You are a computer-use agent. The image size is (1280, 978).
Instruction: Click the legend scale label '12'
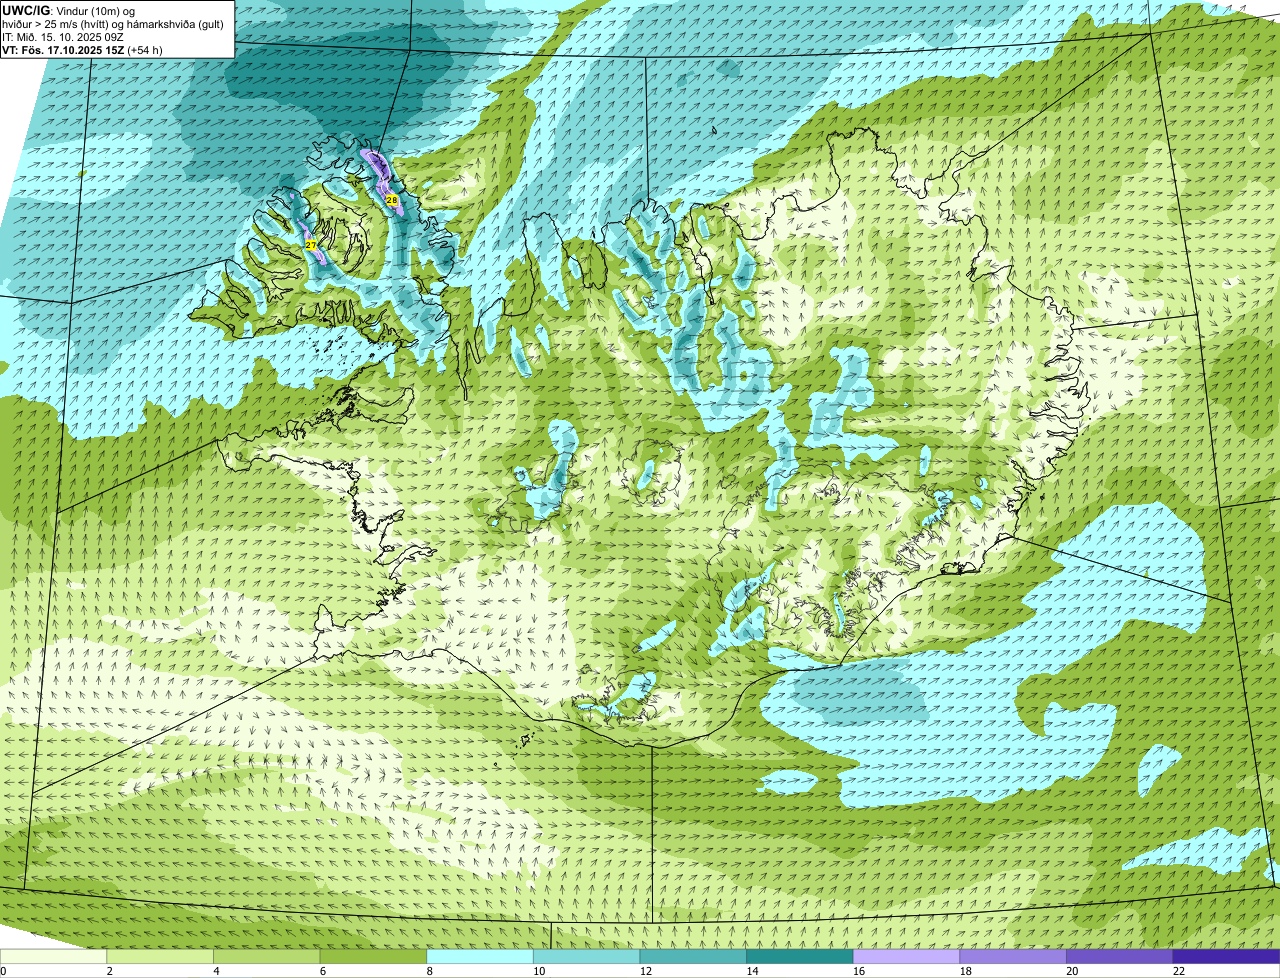coord(646,971)
